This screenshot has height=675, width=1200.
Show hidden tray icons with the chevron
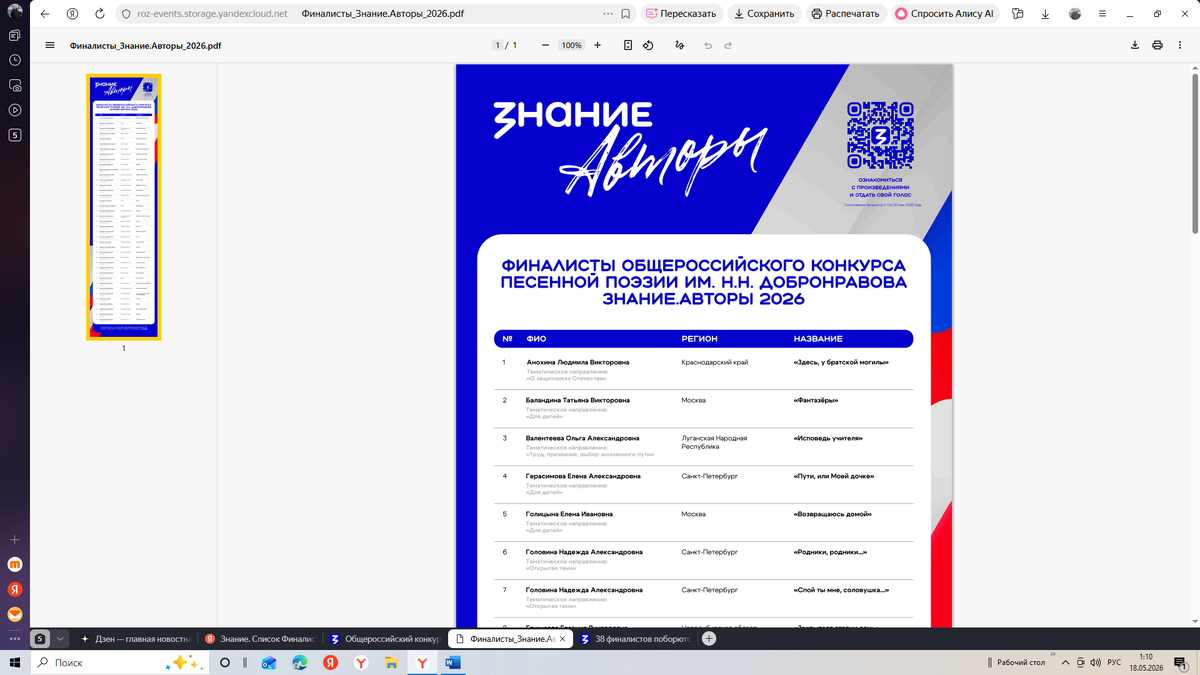click(1066, 662)
